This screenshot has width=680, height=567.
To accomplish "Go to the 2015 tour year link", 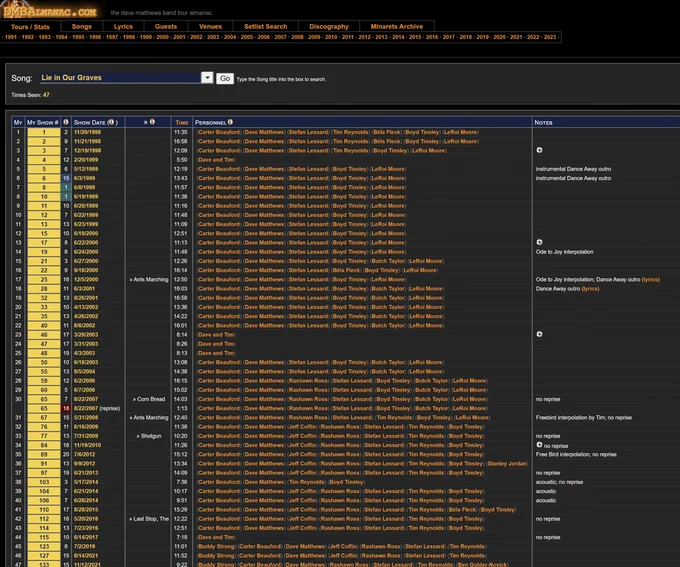I will tap(415, 37).
